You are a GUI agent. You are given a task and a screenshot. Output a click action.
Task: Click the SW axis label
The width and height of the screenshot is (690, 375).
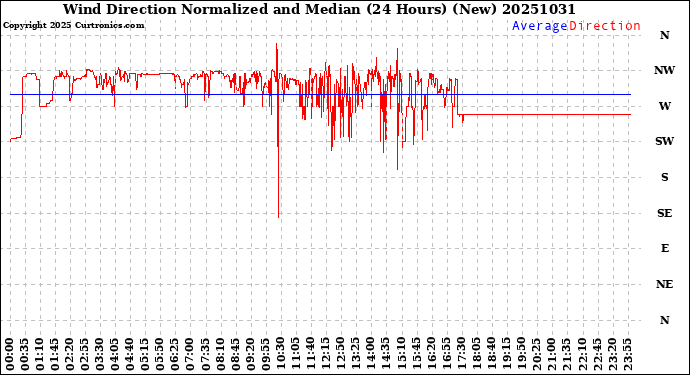pos(664,141)
